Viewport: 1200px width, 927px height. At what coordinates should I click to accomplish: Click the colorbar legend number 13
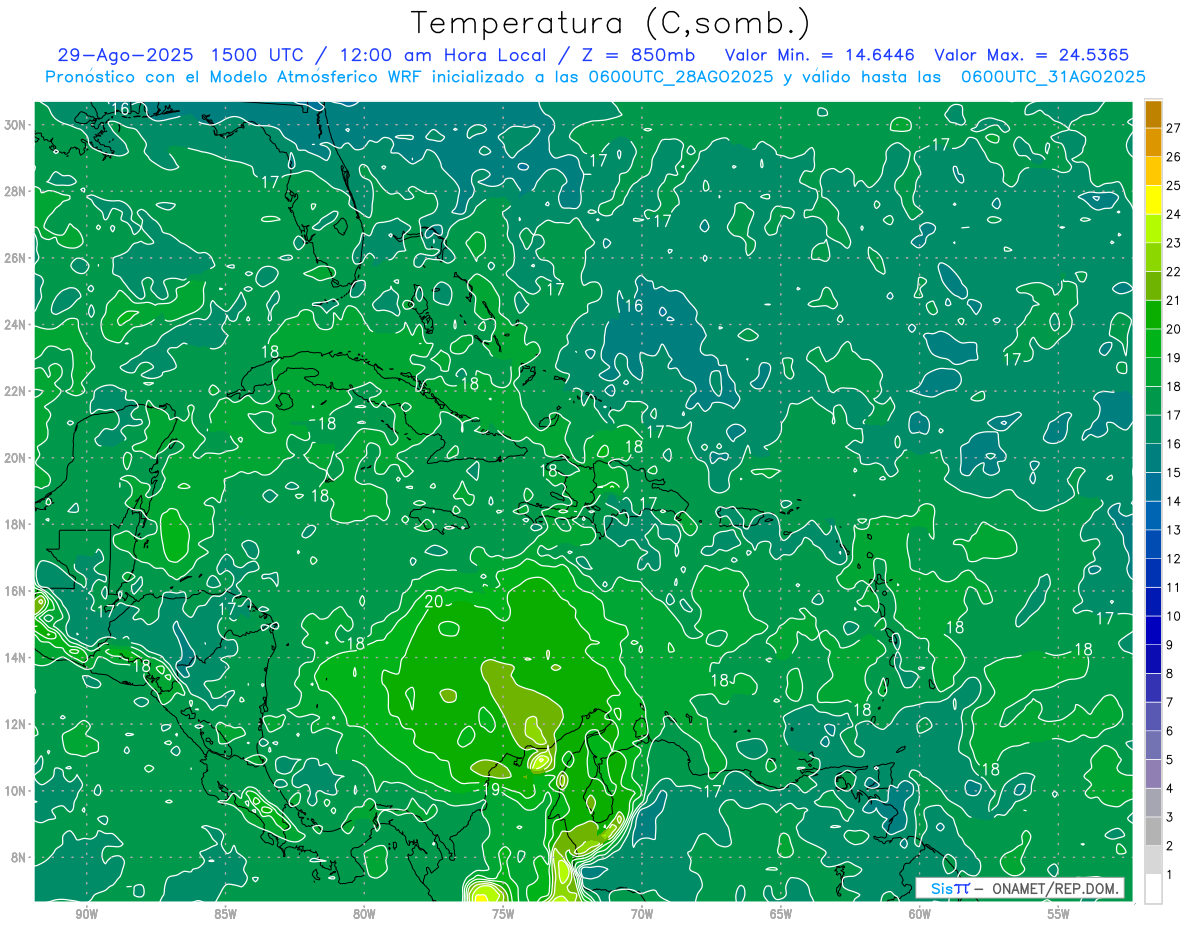pyautogui.click(x=1173, y=530)
